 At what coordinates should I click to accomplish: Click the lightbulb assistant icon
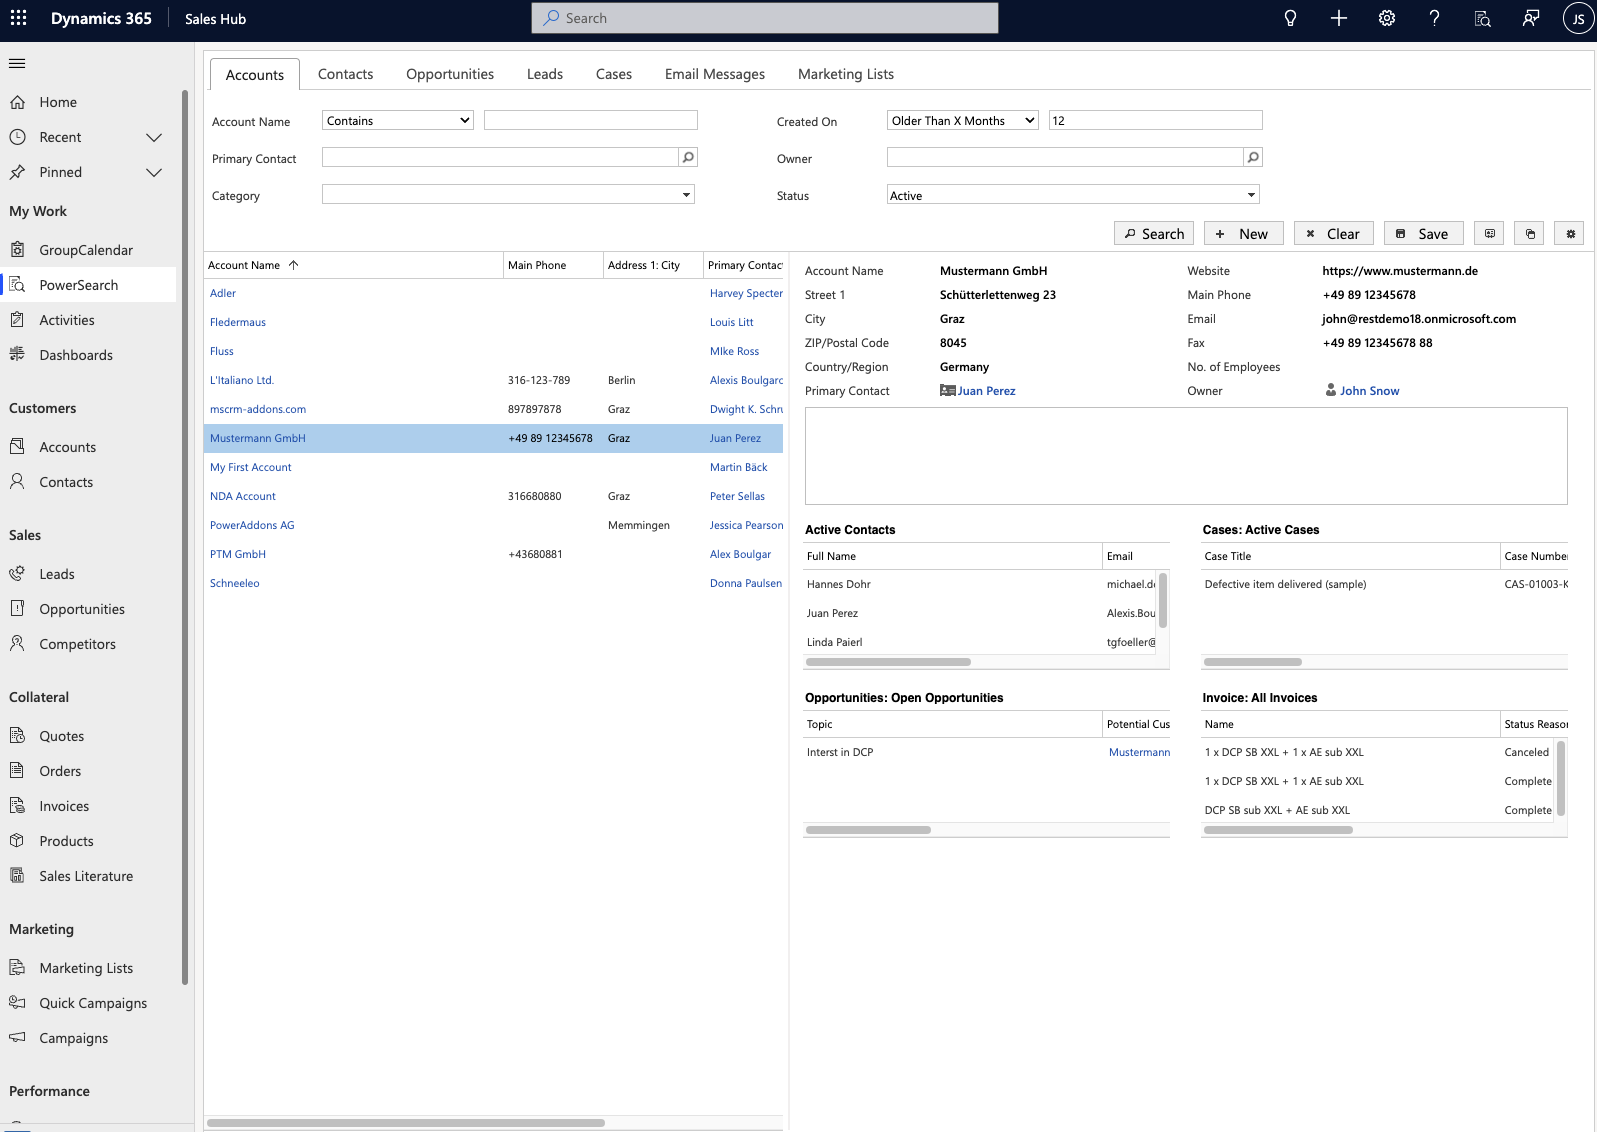point(1290,18)
